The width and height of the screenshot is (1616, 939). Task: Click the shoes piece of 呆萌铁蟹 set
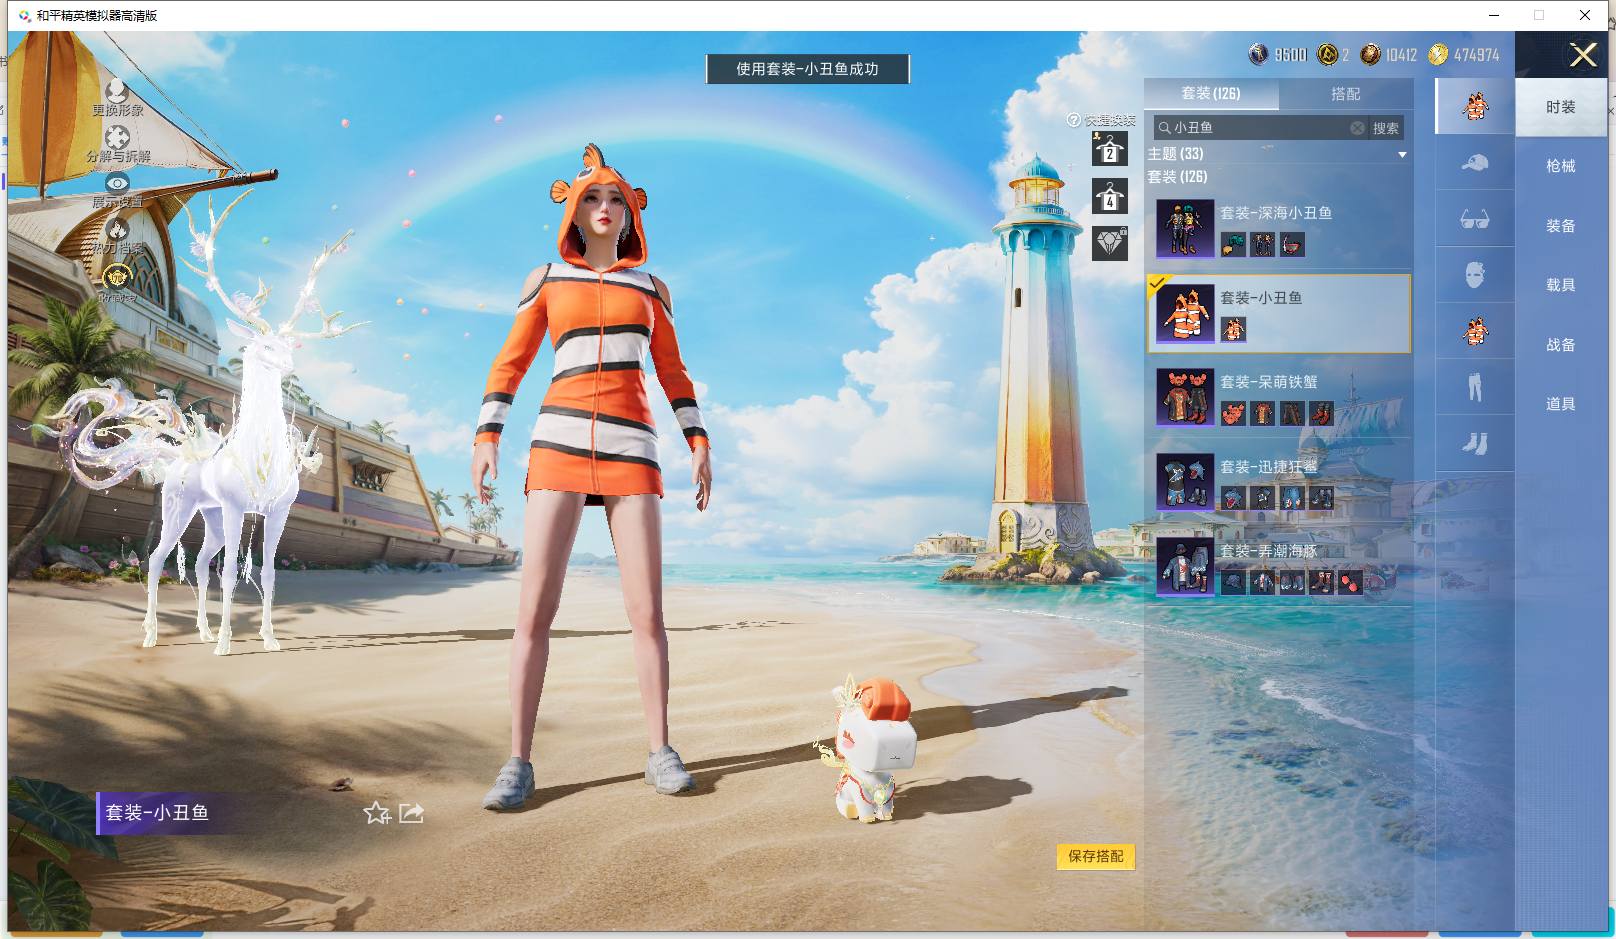pos(1321,413)
